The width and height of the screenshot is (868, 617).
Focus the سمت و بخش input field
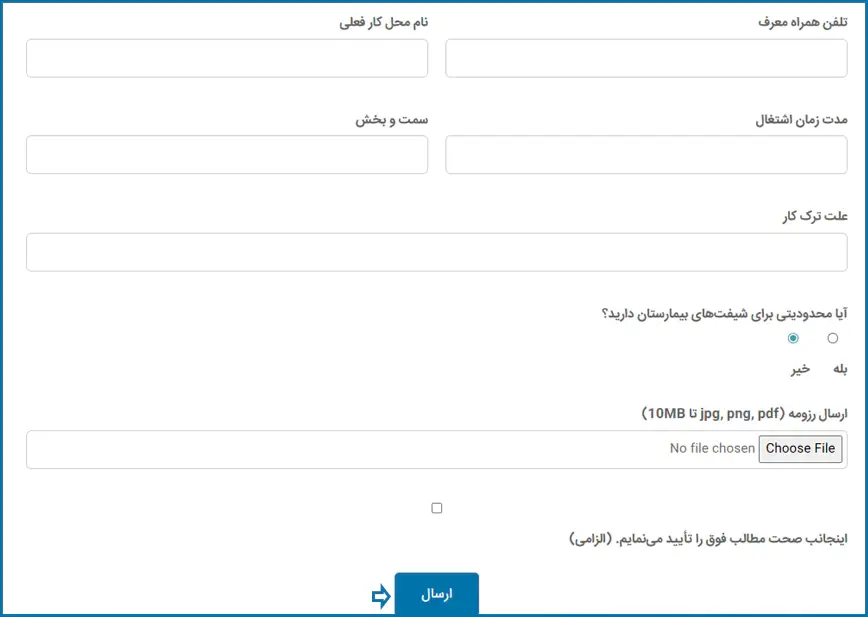[227, 155]
